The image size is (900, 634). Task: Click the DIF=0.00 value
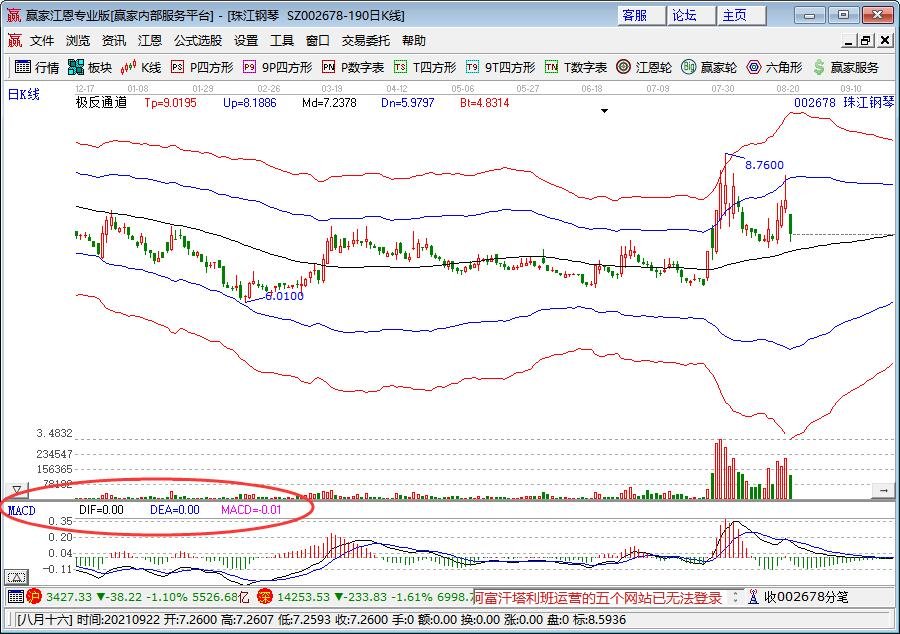pos(101,509)
